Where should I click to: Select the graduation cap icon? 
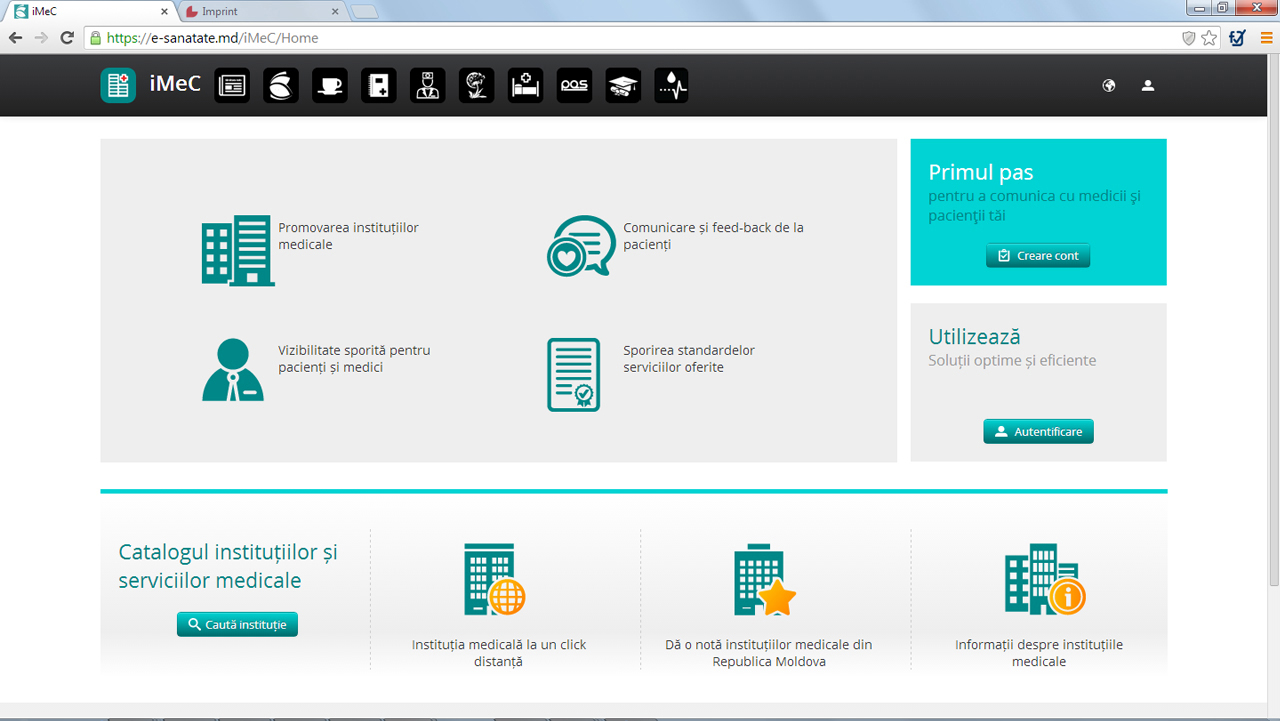click(623, 86)
